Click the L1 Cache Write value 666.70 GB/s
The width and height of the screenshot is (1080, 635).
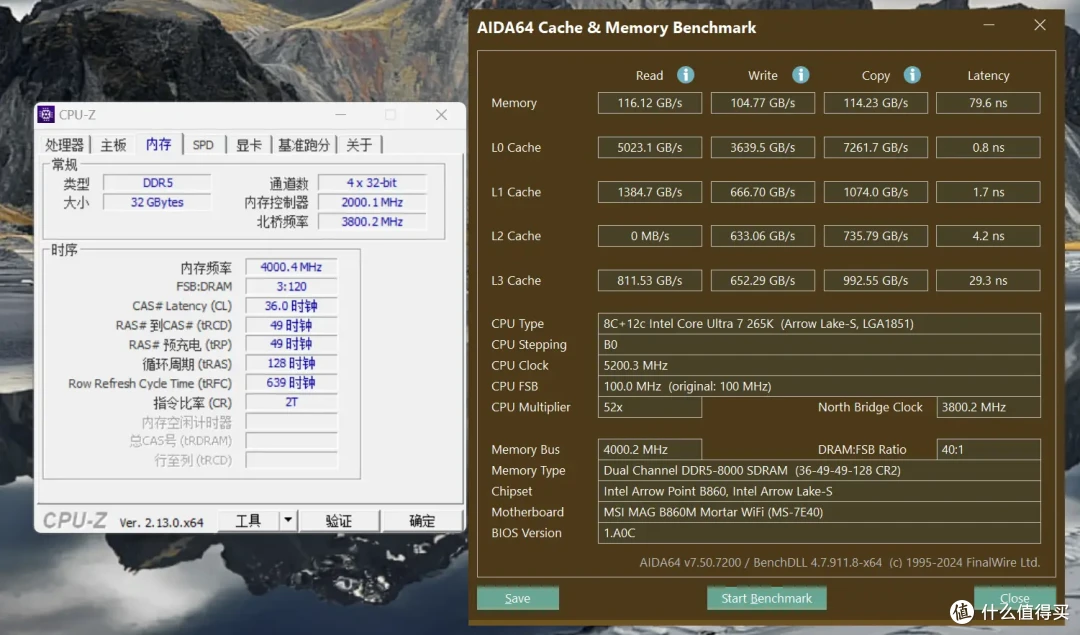pos(762,191)
